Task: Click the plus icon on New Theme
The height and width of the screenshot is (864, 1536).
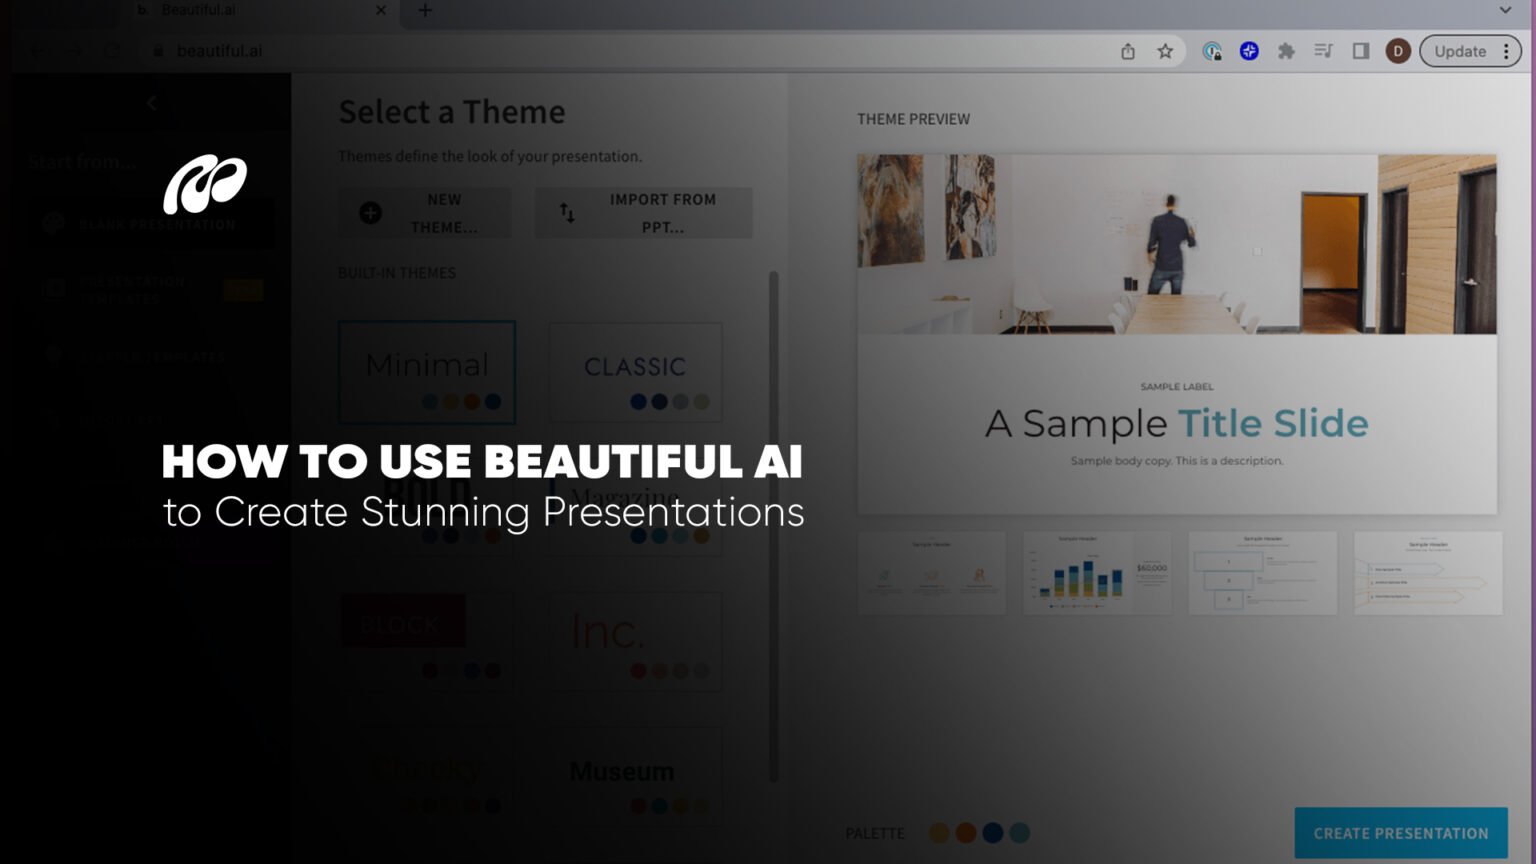Action: [370, 213]
